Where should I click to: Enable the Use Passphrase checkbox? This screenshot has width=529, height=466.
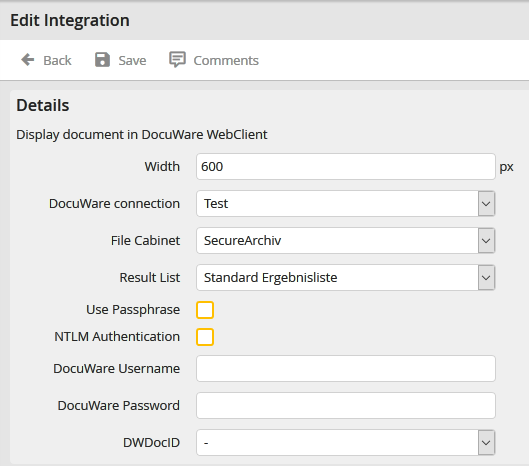(205, 310)
